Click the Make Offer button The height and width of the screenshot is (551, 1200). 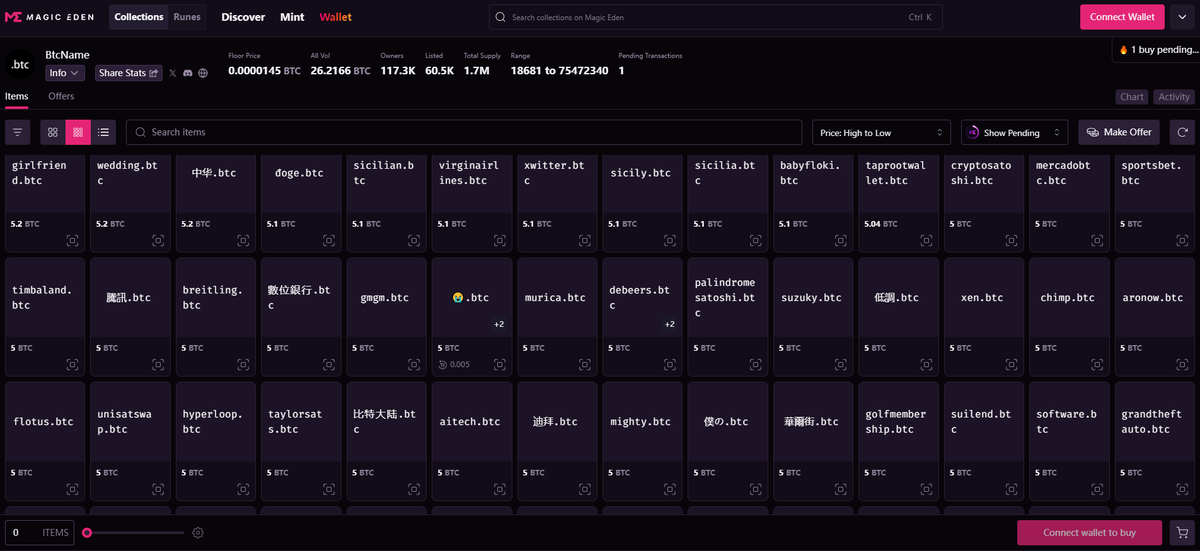(x=1120, y=132)
